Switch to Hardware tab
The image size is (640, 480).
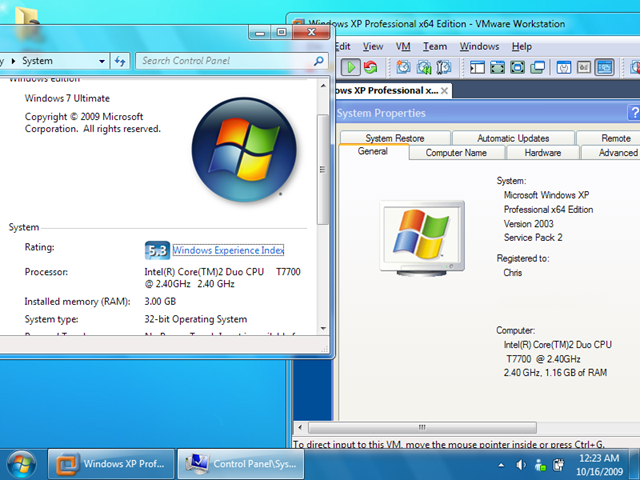click(543, 153)
